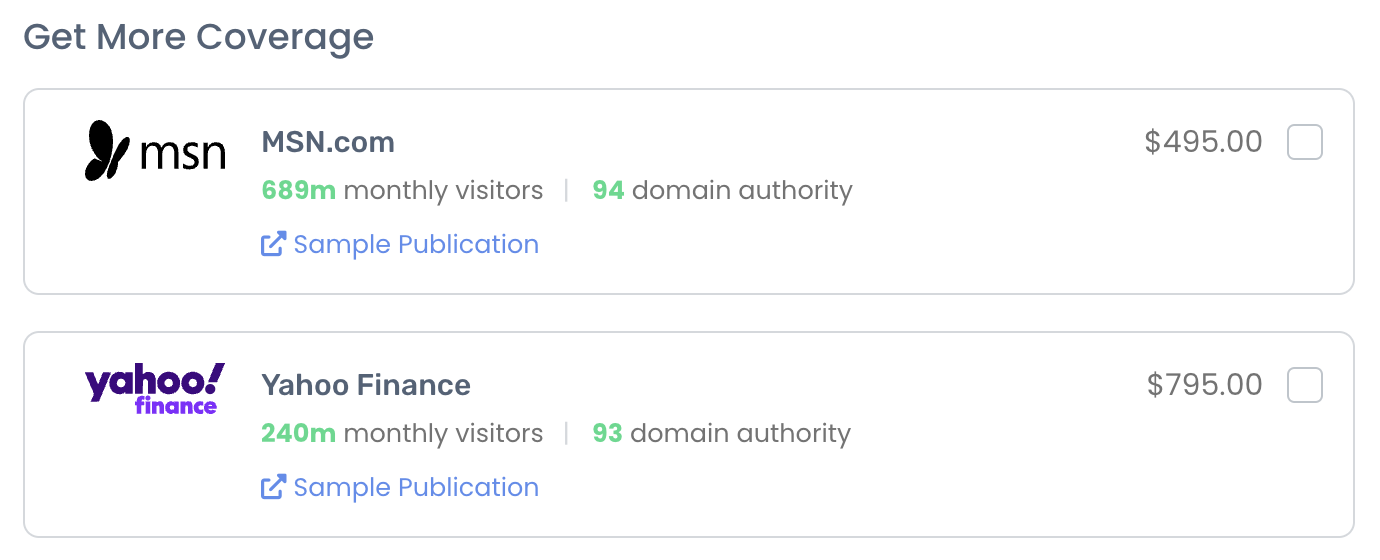This screenshot has height=560, width=1380.
Task: Open the Yahoo Finance Sample Publication link
Action: click(x=416, y=487)
